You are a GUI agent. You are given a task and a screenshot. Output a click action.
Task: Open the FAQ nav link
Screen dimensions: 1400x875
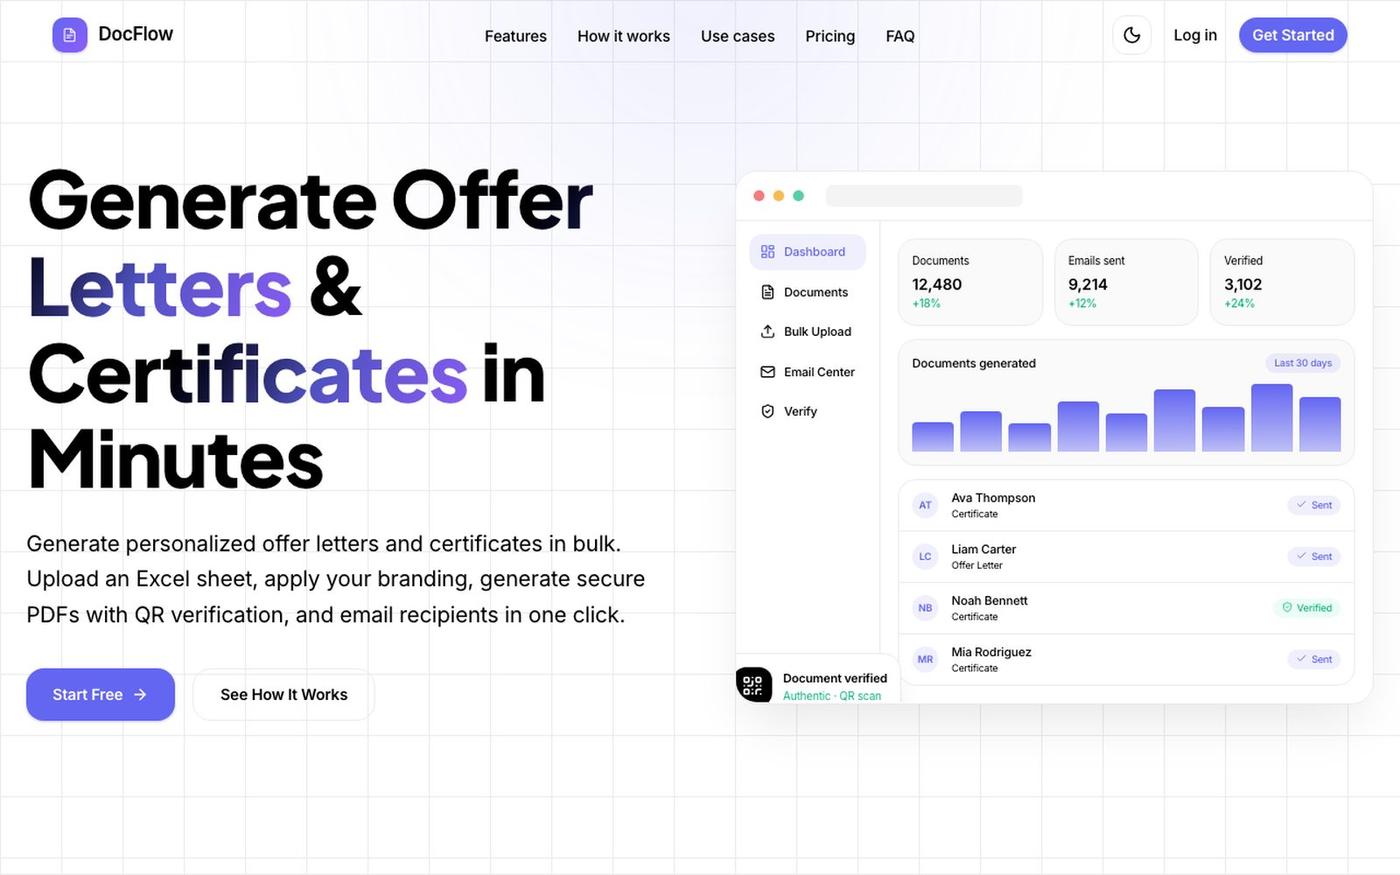coord(900,36)
